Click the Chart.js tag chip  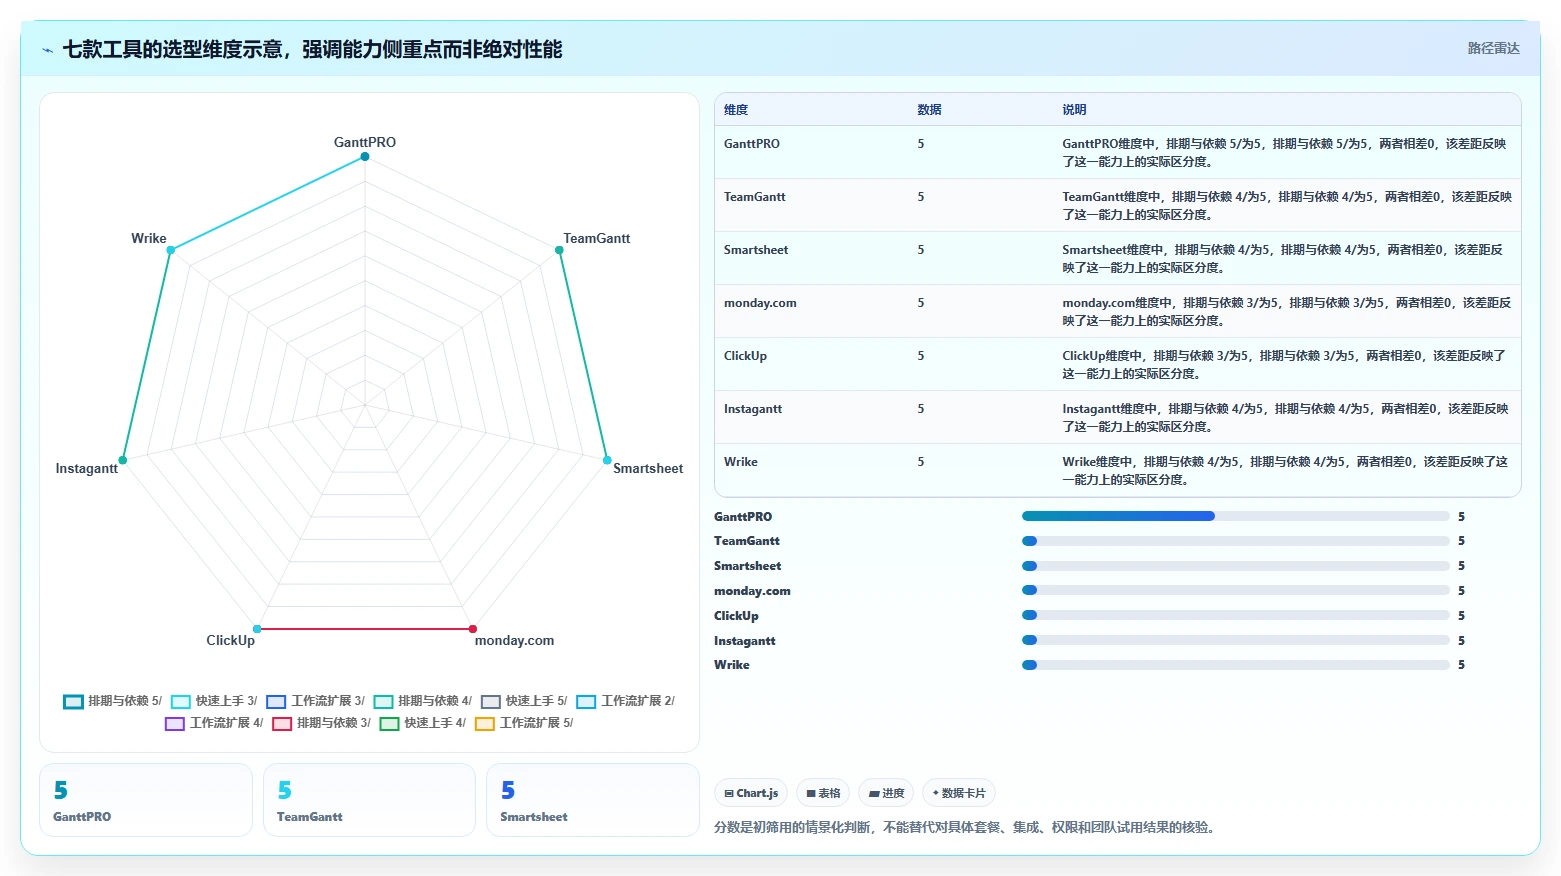pos(751,793)
